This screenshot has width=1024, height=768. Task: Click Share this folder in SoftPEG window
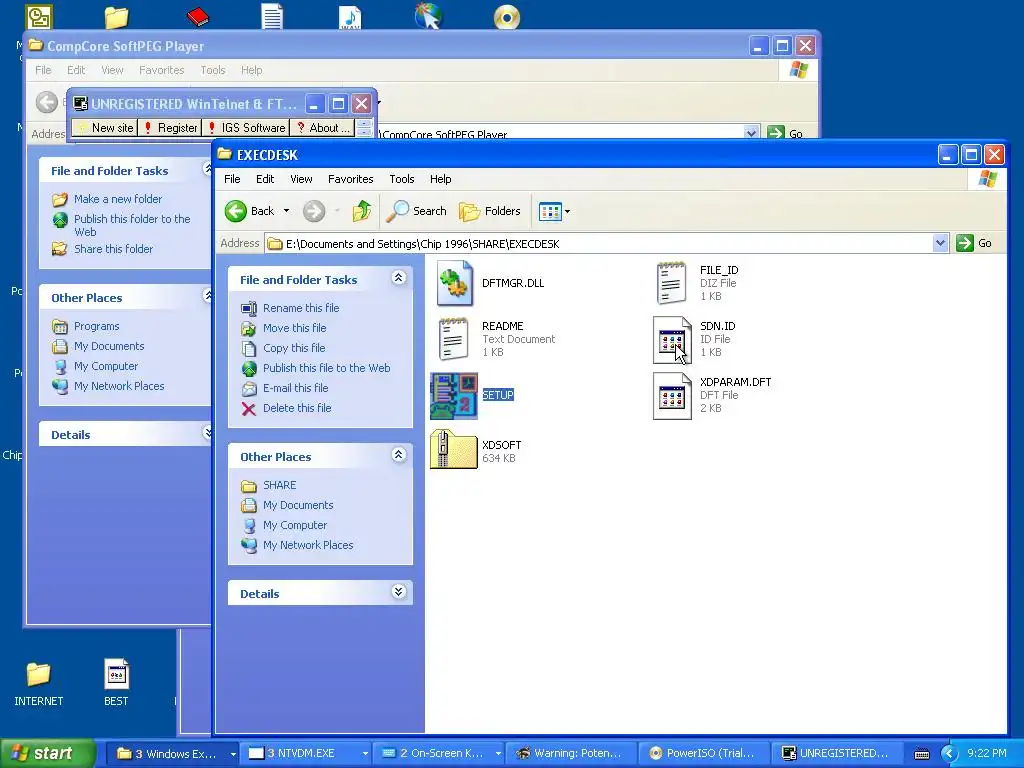[113, 249]
